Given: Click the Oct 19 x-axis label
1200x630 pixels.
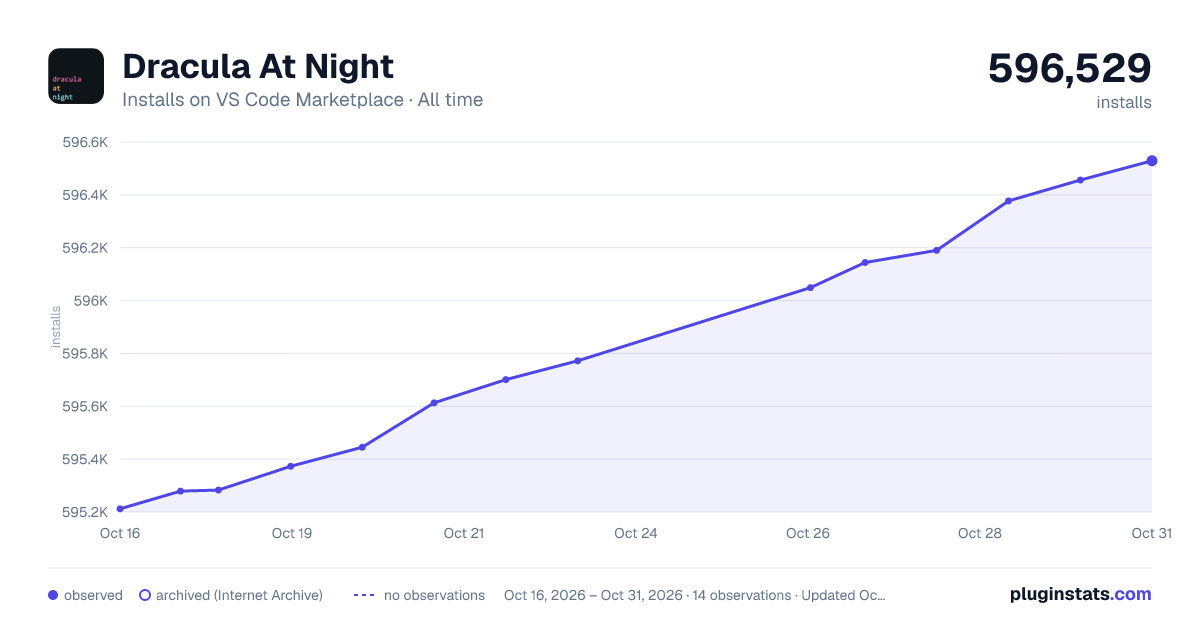Looking at the screenshot, I should pos(292,533).
